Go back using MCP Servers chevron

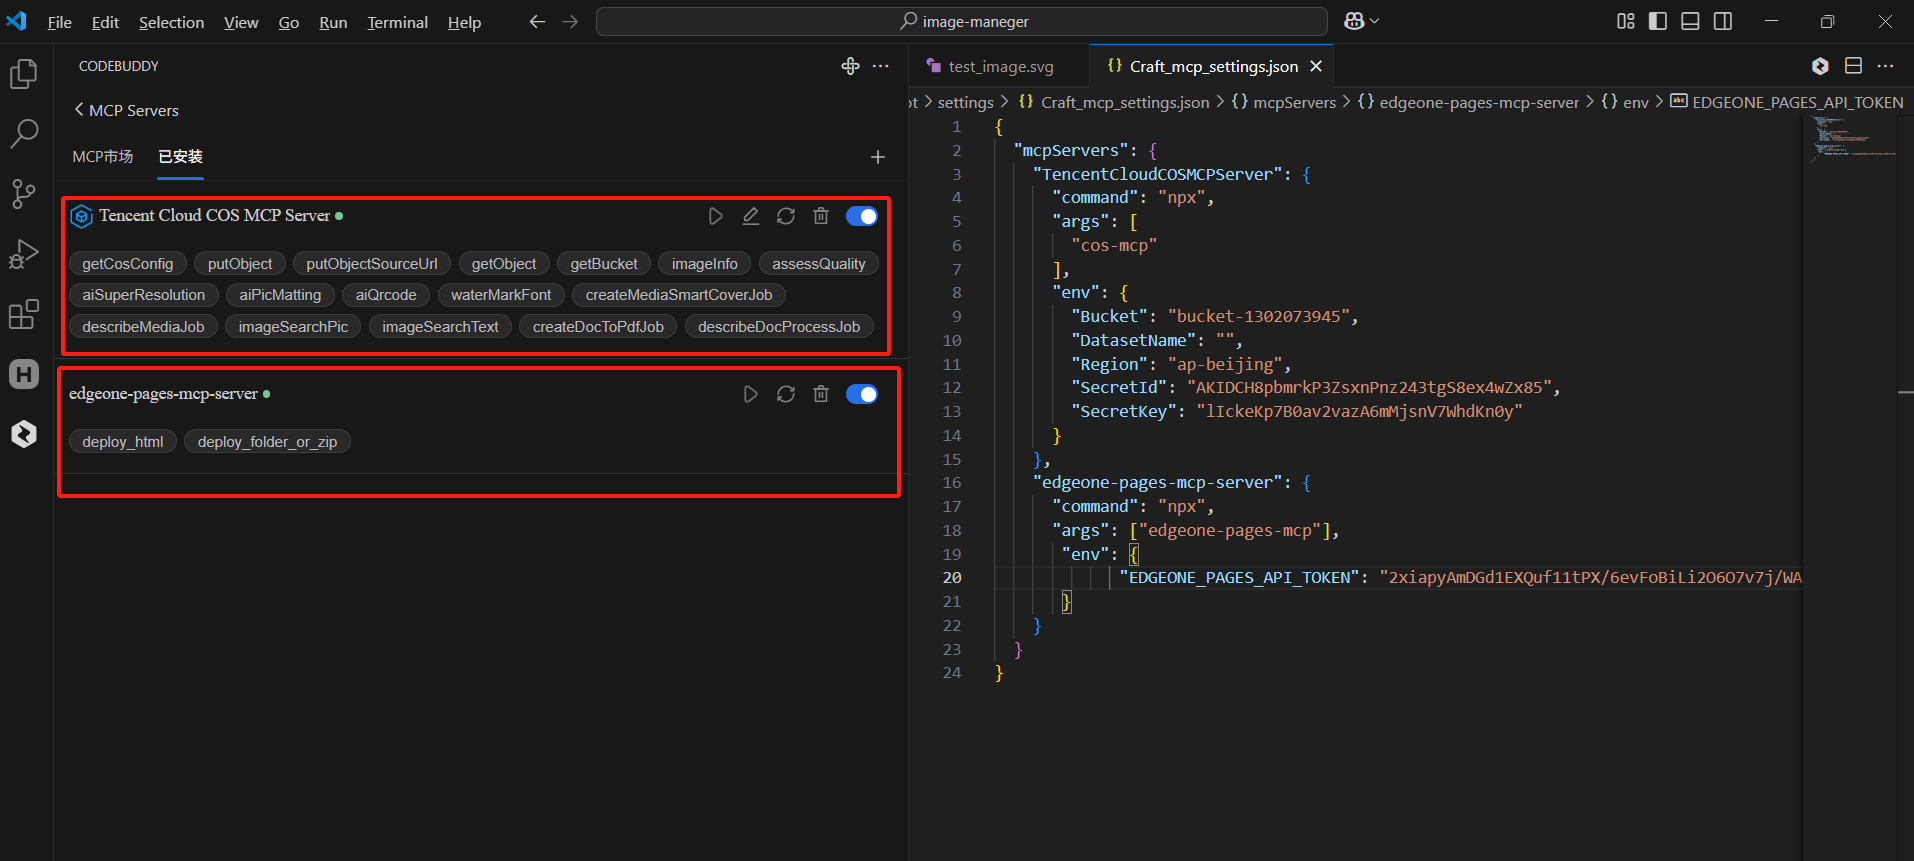coord(79,110)
